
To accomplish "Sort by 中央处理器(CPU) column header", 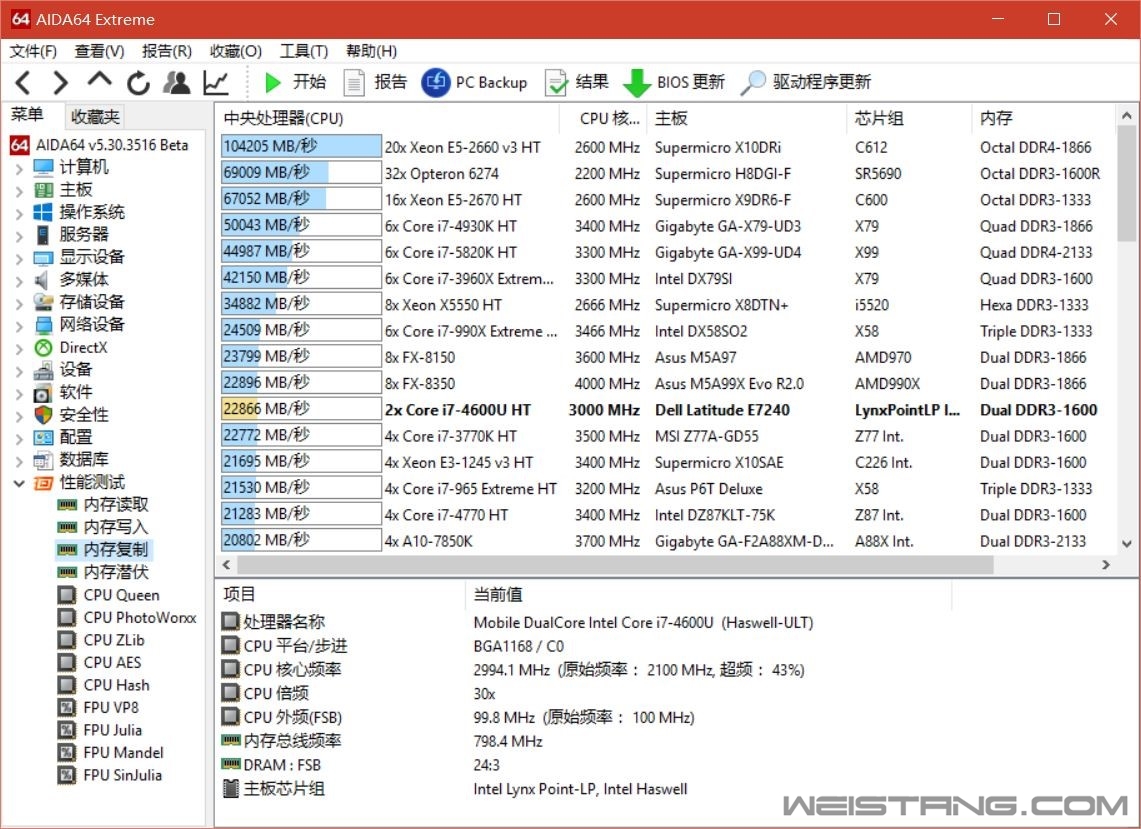I will 387,118.
